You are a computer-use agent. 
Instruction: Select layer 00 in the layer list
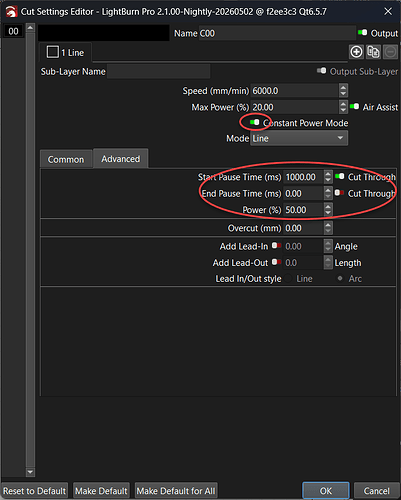click(x=13, y=31)
